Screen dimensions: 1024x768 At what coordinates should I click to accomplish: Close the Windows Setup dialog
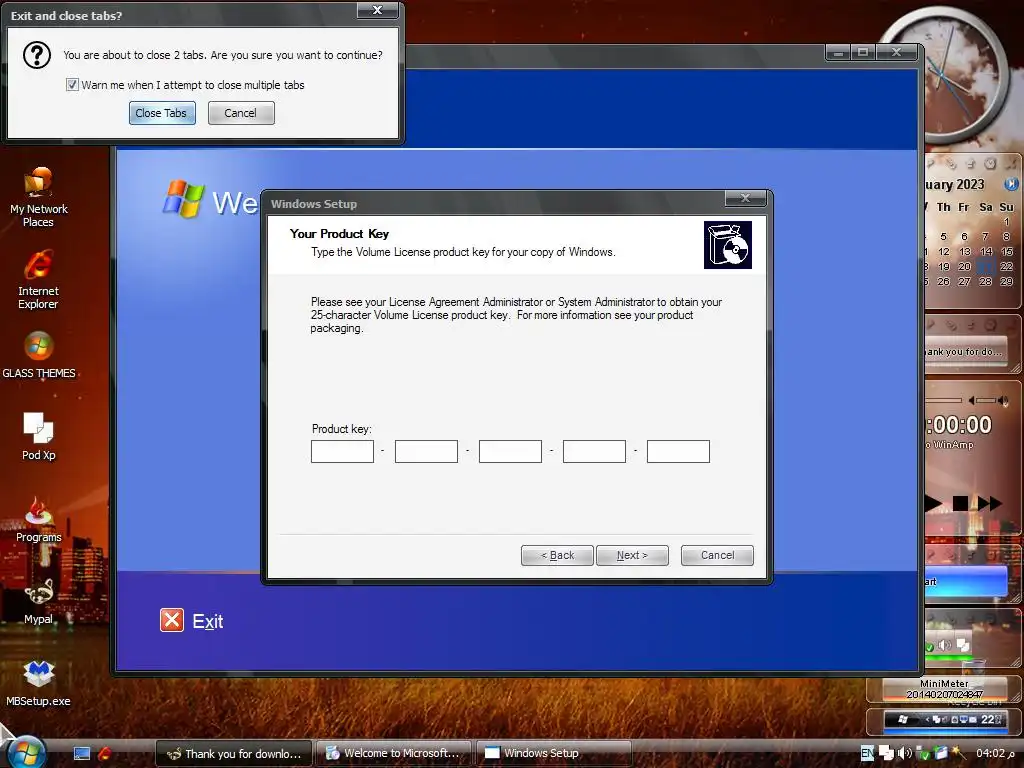pos(745,198)
